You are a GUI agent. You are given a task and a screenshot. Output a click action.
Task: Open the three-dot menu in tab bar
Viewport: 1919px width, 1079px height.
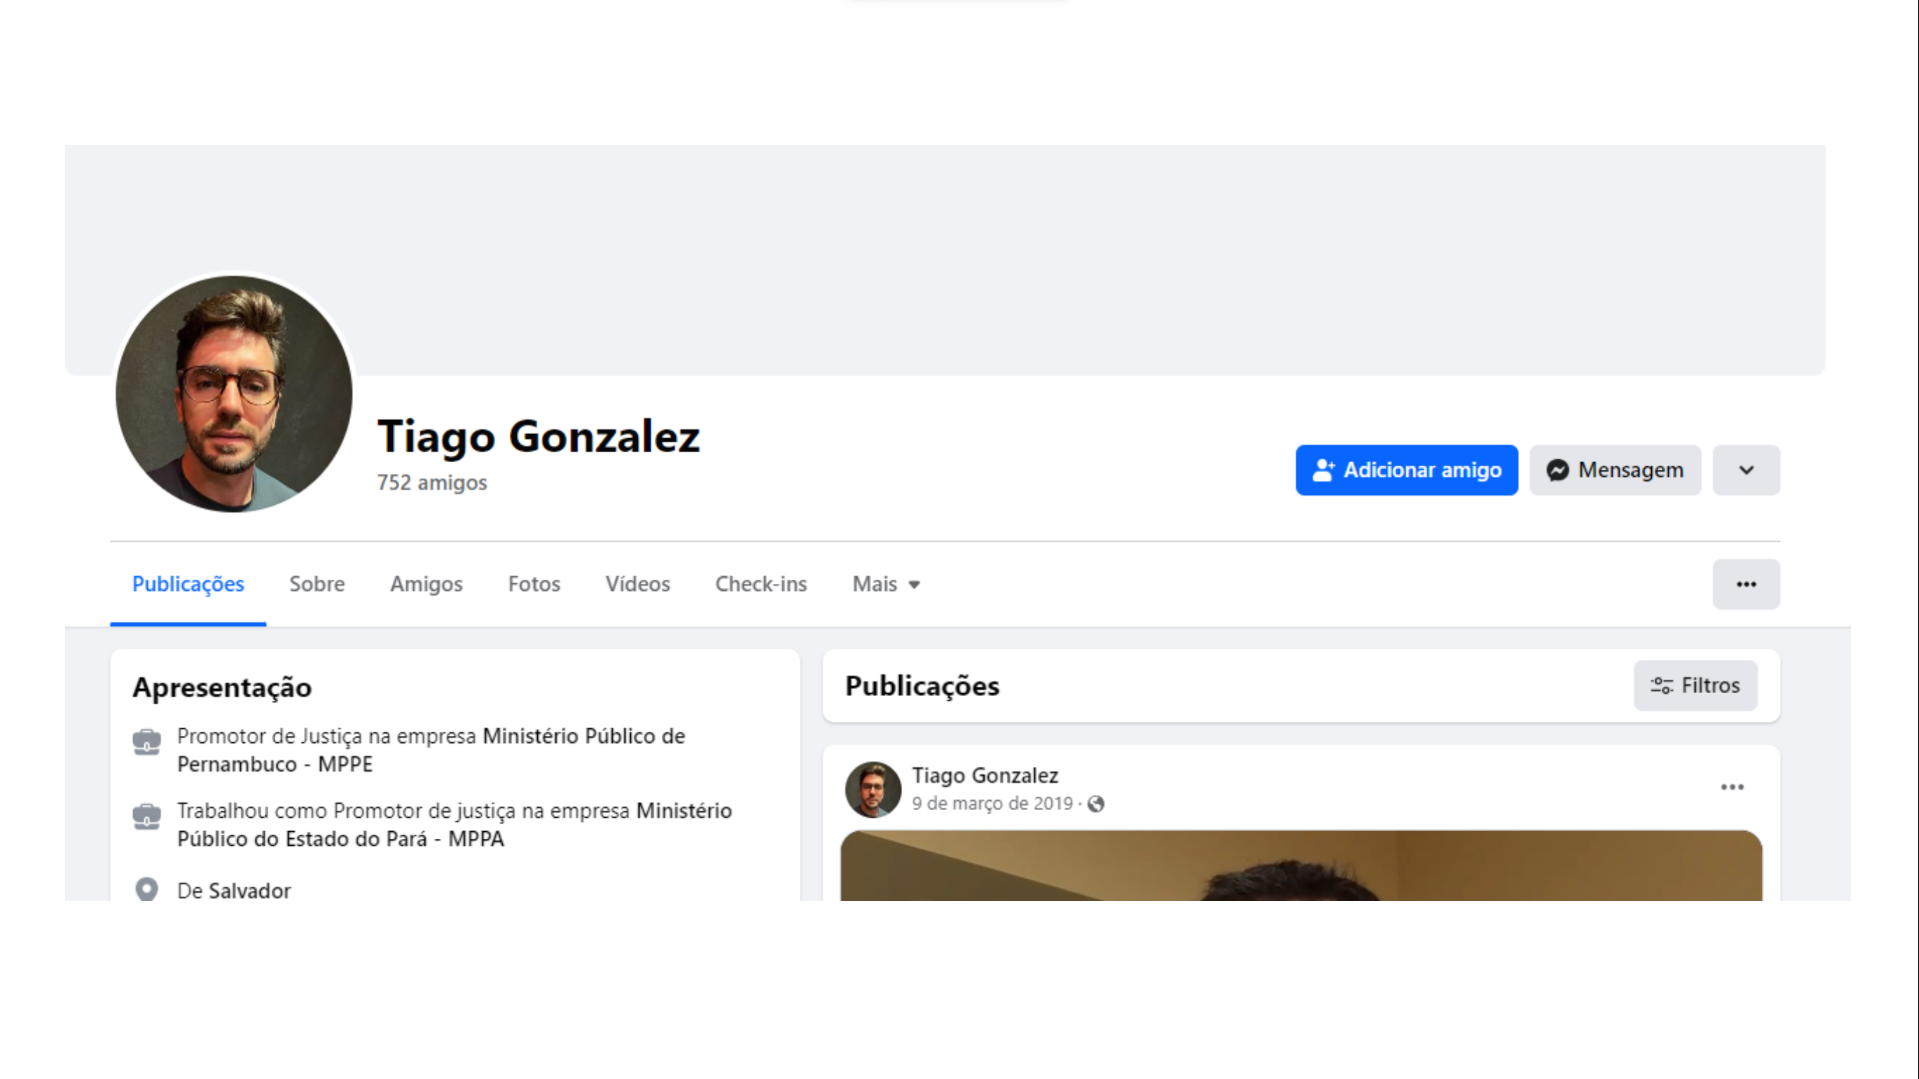(x=1745, y=584)
